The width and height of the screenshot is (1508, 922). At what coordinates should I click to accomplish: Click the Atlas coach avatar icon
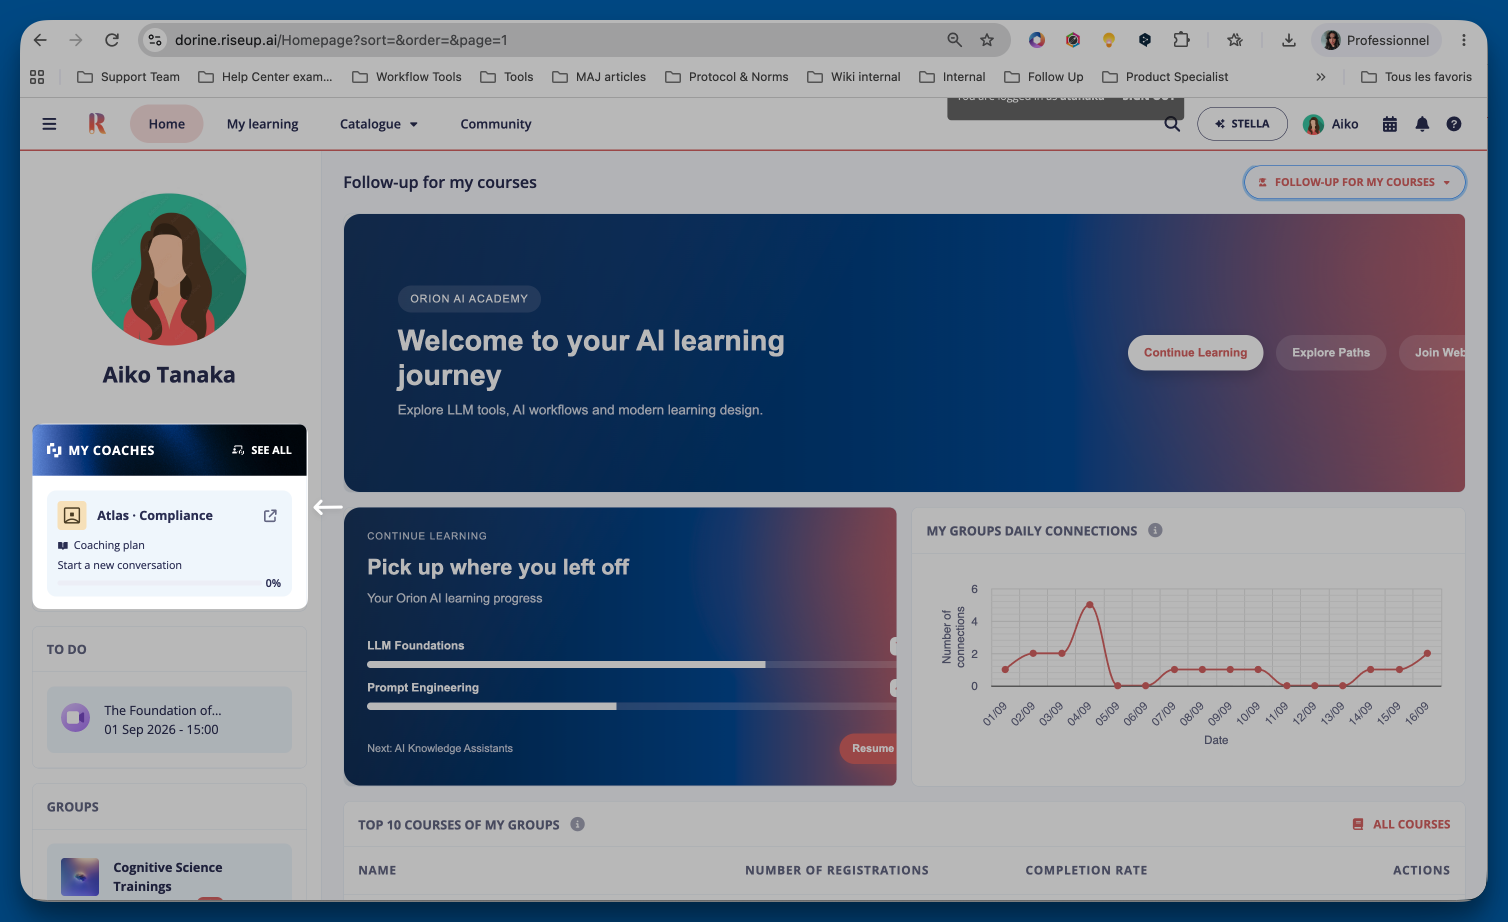click(x=72, y=515)
